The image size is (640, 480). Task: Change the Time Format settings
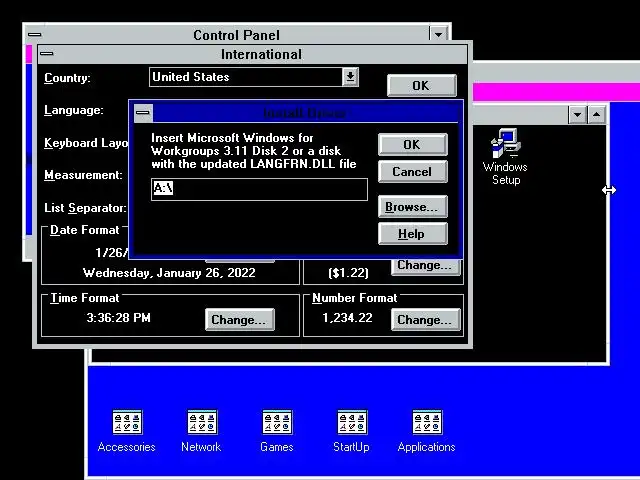(240, 320)
